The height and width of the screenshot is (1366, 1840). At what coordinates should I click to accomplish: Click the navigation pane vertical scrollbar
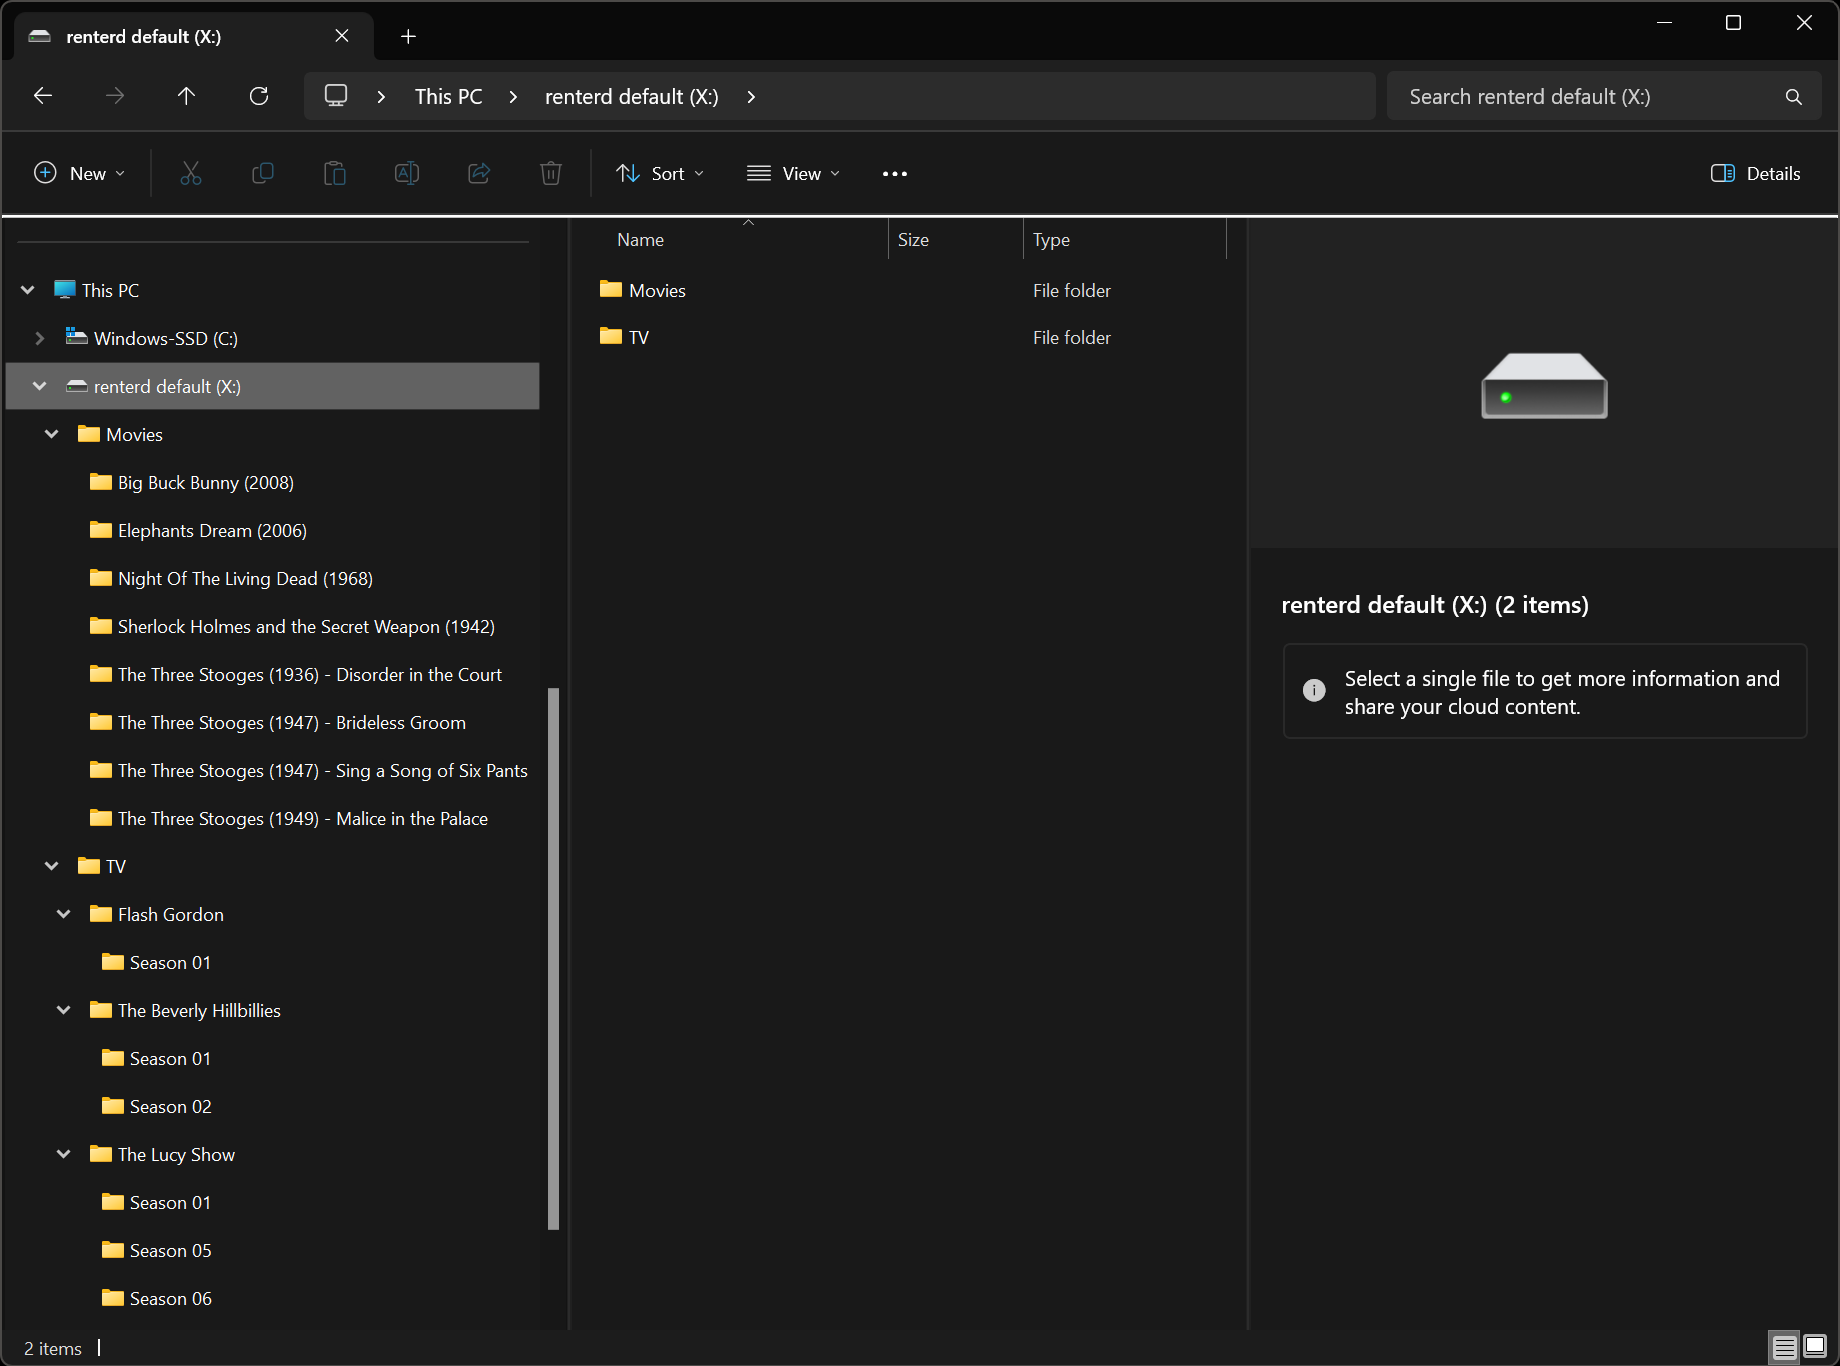tap(553, 958)
